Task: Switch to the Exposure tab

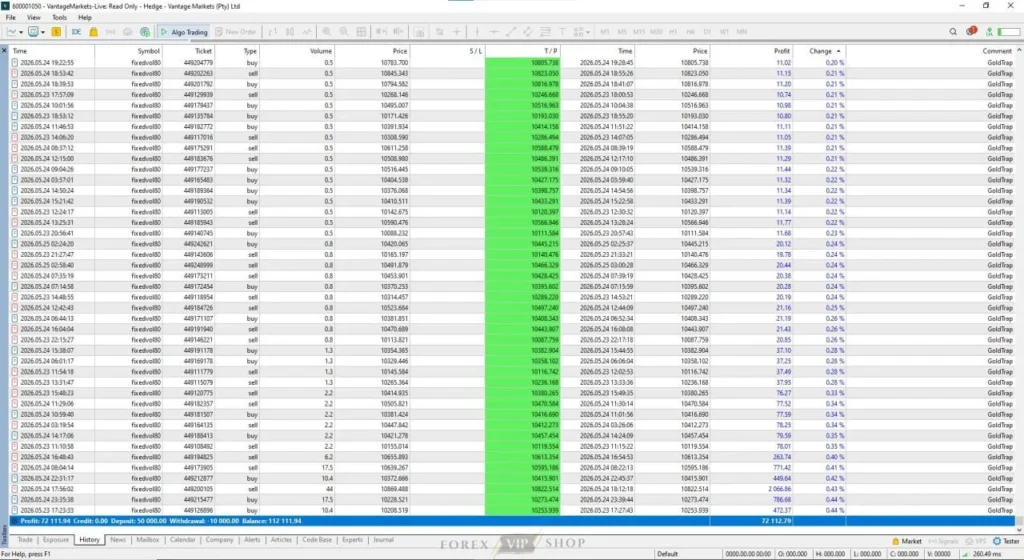Action: [x=56, y=540]
